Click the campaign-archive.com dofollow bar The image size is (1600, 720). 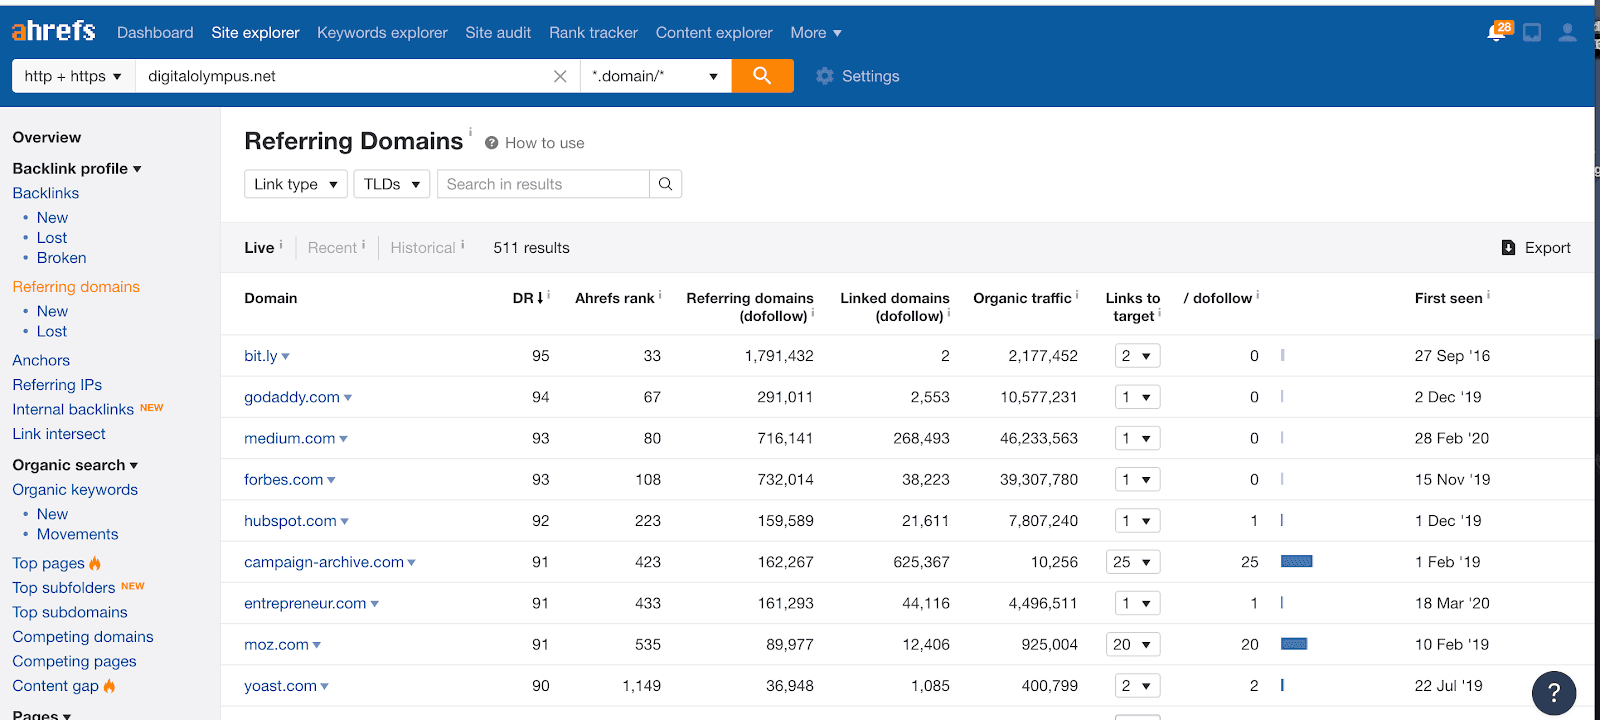point(1296,562)
